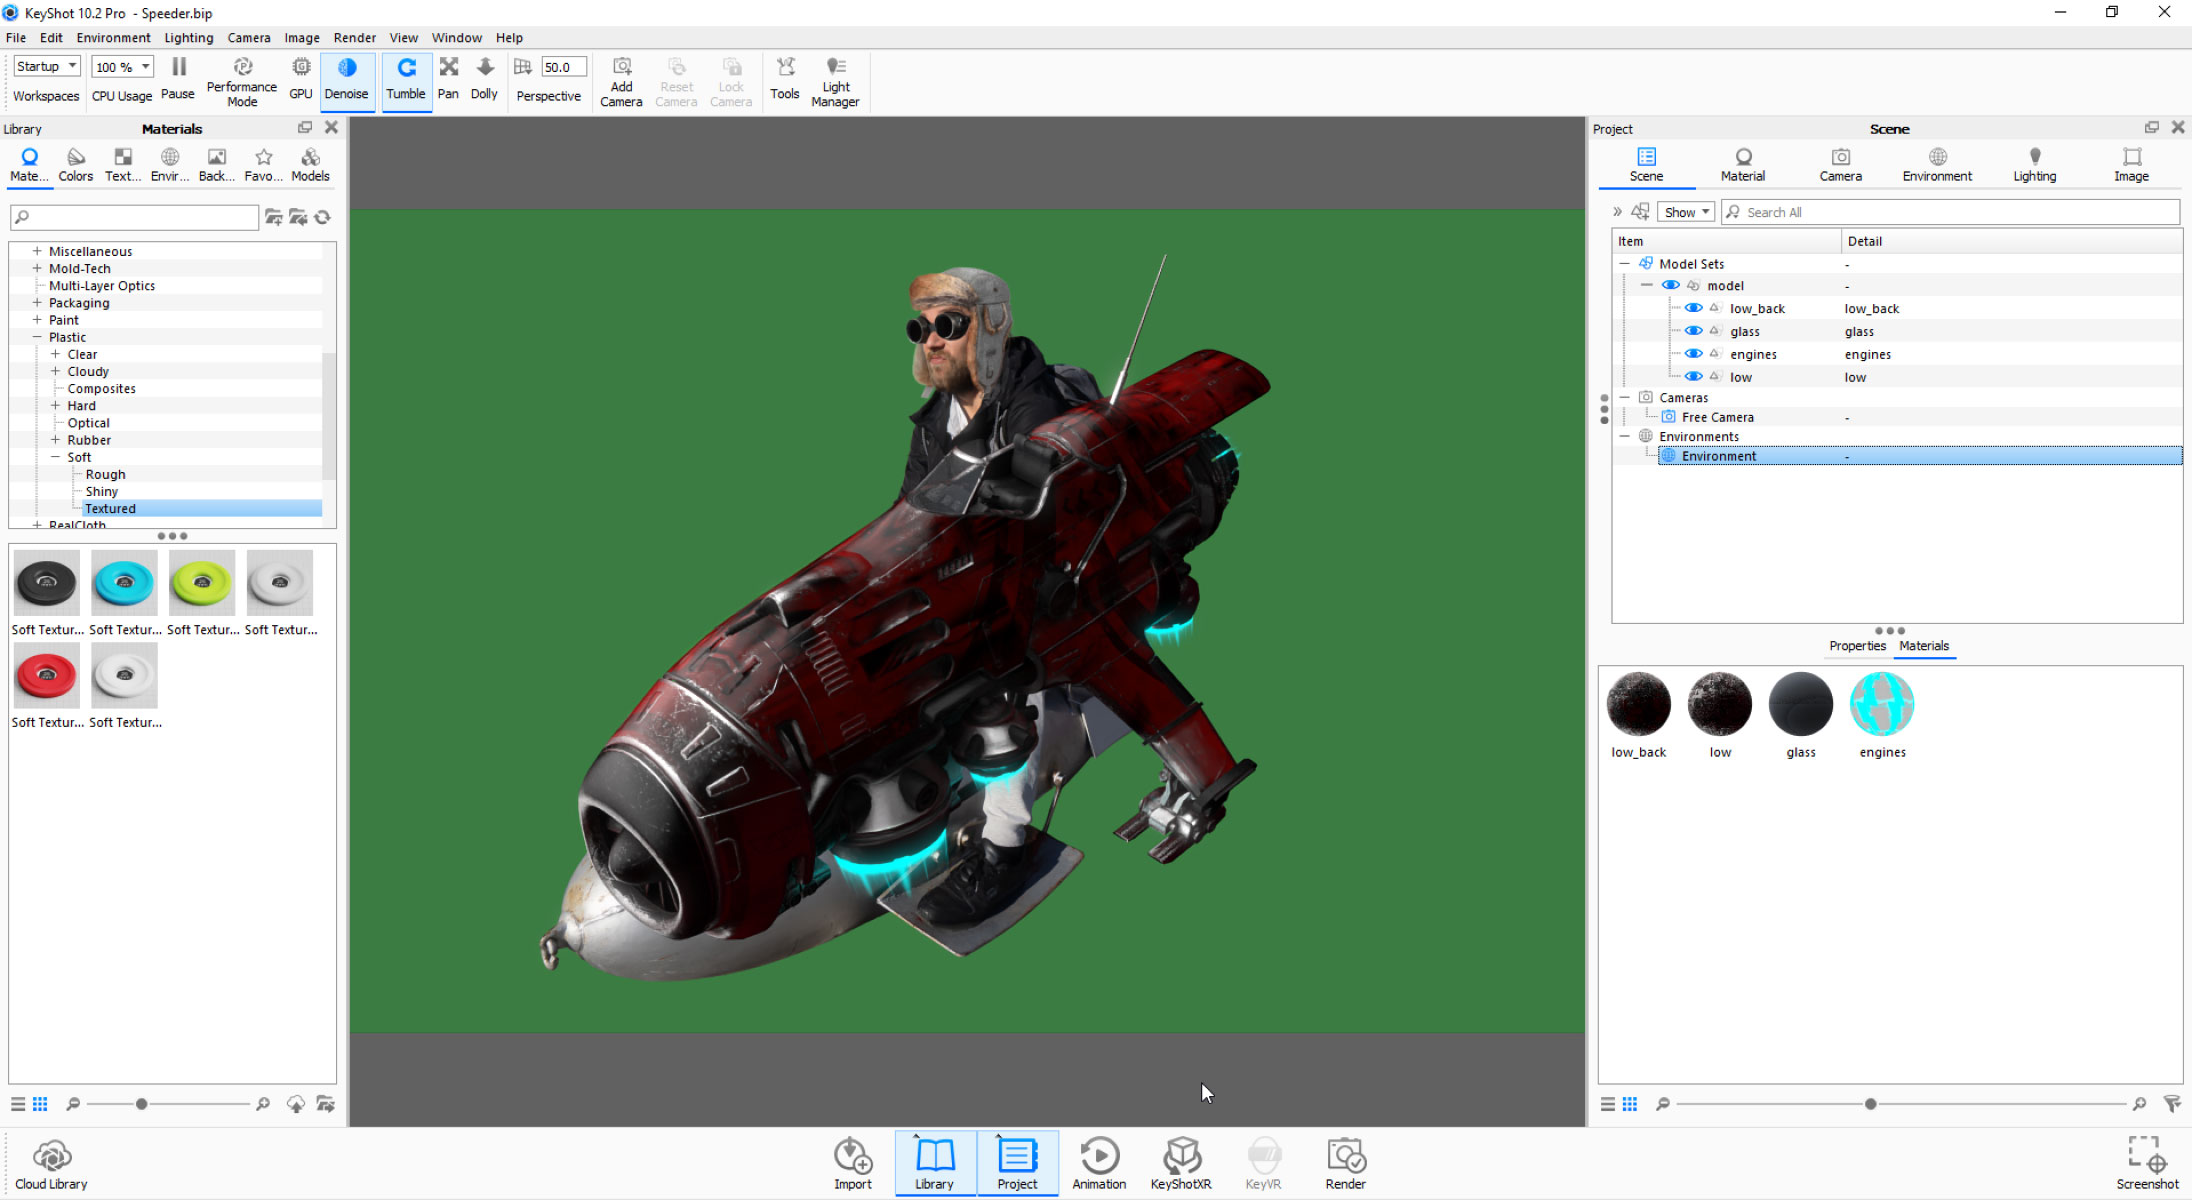Open the Show dropdown in Scene

(x=1686, y=212)
